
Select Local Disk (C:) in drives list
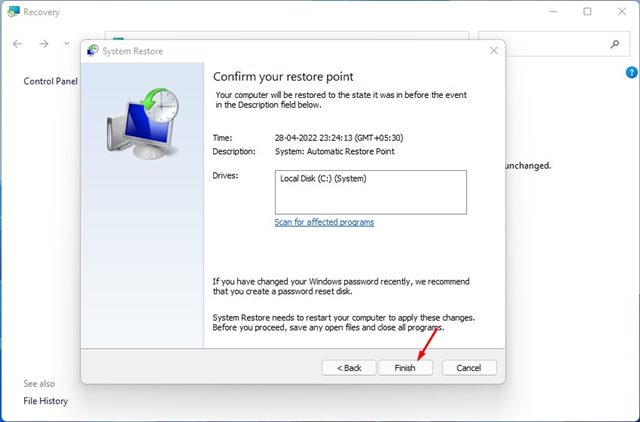tap(323, 178)
